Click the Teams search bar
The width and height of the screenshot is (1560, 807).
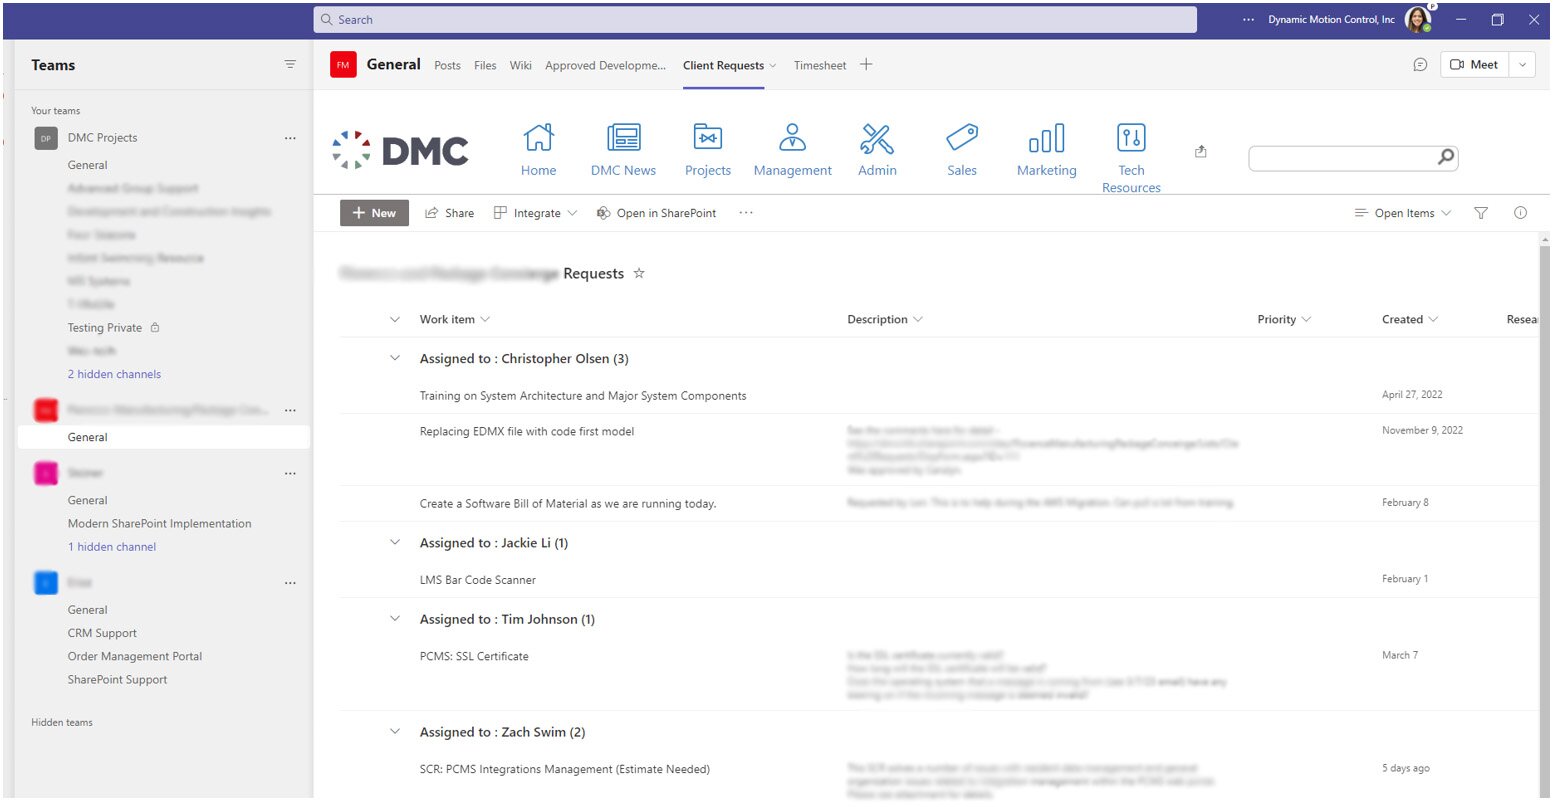tap(755, 20)
